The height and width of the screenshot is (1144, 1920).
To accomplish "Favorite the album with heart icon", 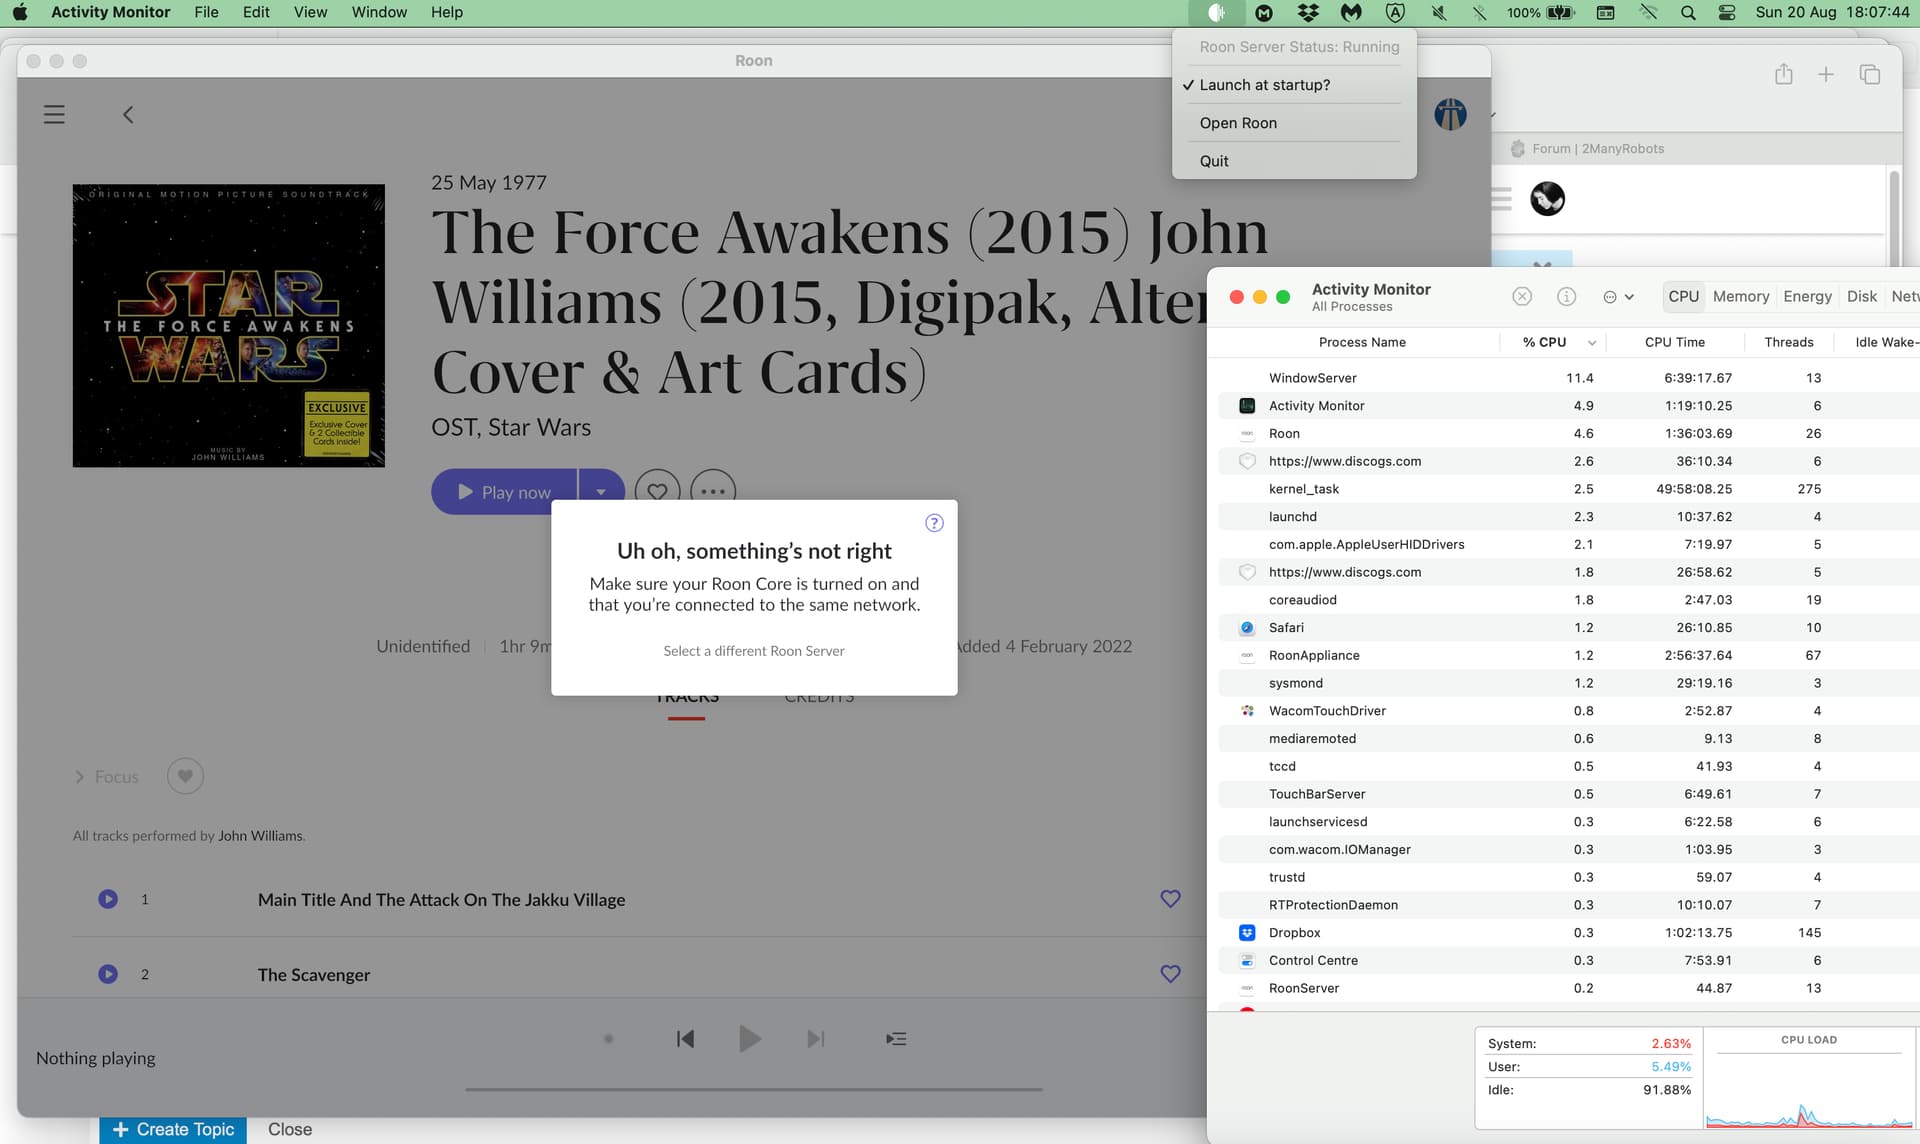I will [x=657, y=491].
